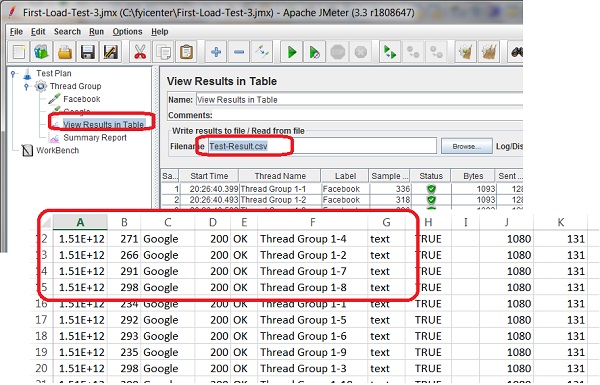Screen dimensions: 600x385
Task: Select Test Plan in the tree
Action: [54, 73]
